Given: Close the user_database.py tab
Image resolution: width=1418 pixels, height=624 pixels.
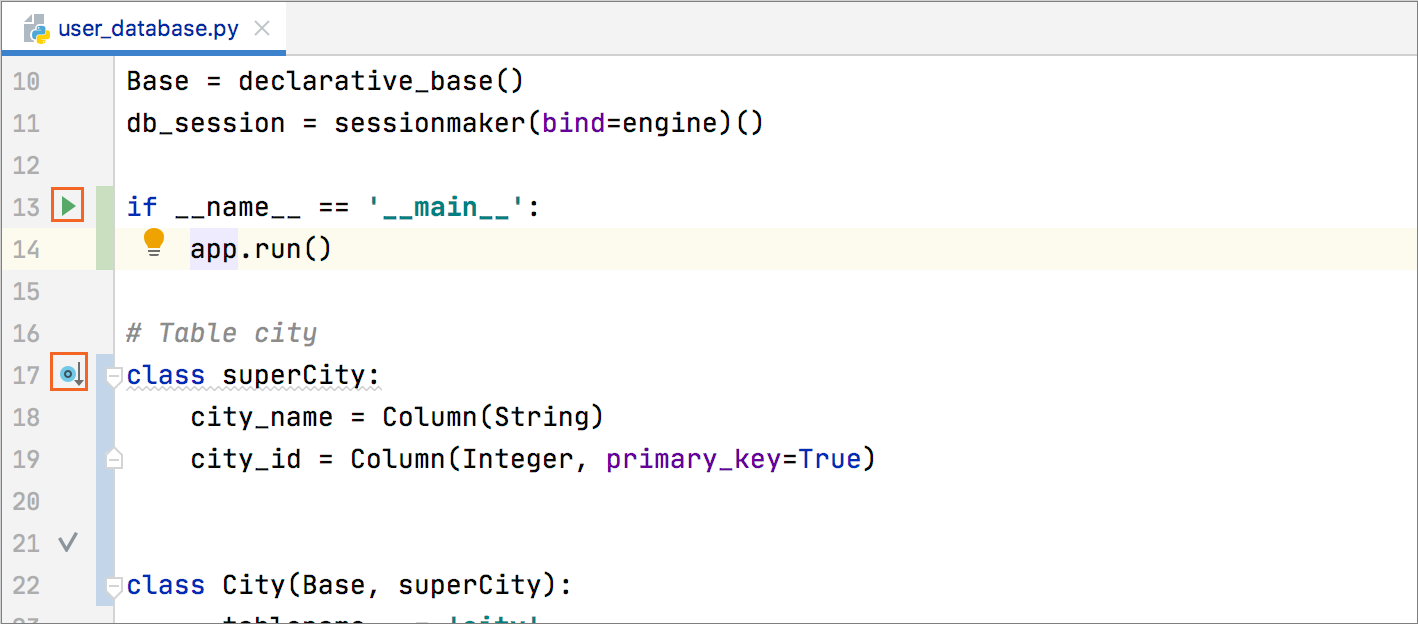Looking at the screenshot, I should tap(262, 28).
